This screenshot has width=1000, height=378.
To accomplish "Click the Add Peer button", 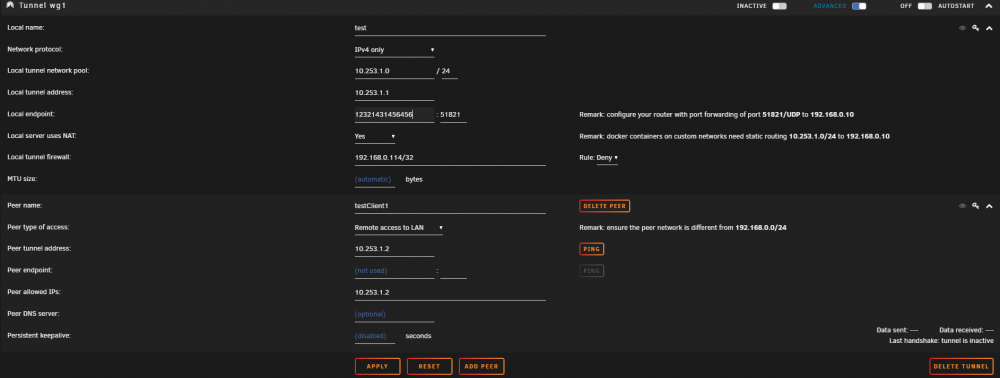I will 482,367.
